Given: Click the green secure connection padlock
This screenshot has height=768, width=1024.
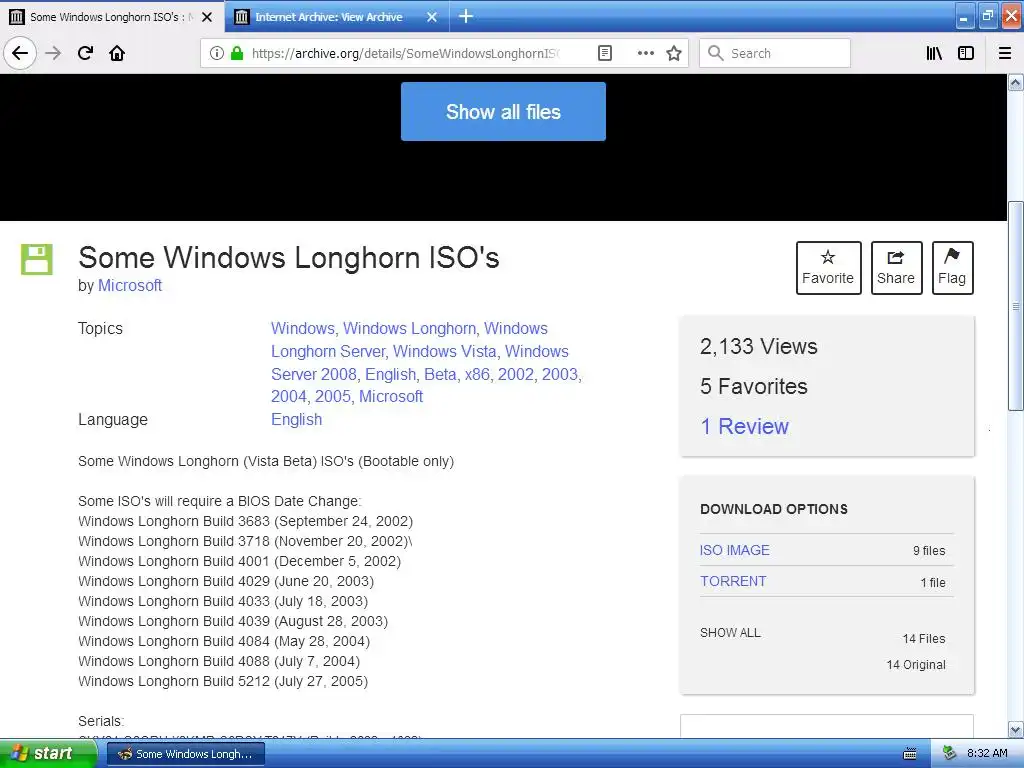Looking at the screenshot, I should [x=236, y=53].
